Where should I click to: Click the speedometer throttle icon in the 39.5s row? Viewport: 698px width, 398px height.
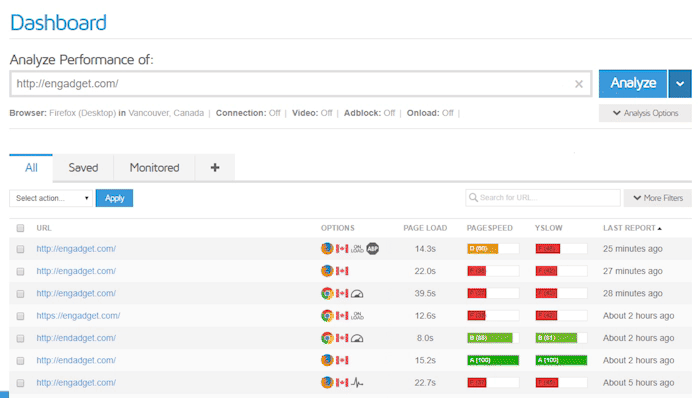pos(357,293)
